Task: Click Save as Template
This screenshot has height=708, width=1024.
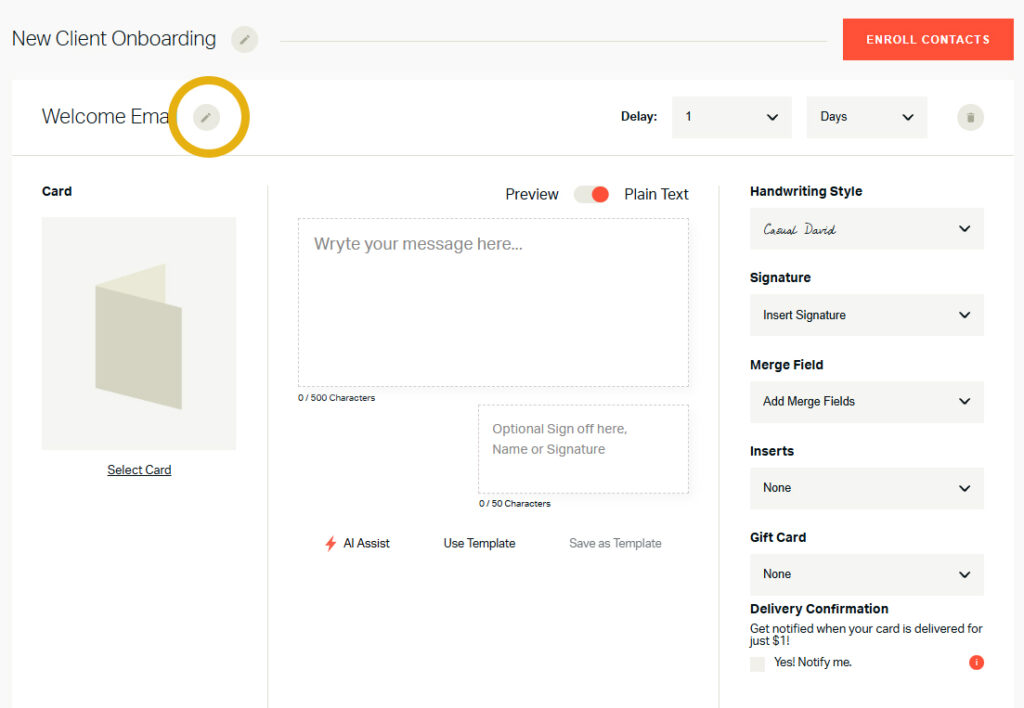Action: [x=615, y=544]
